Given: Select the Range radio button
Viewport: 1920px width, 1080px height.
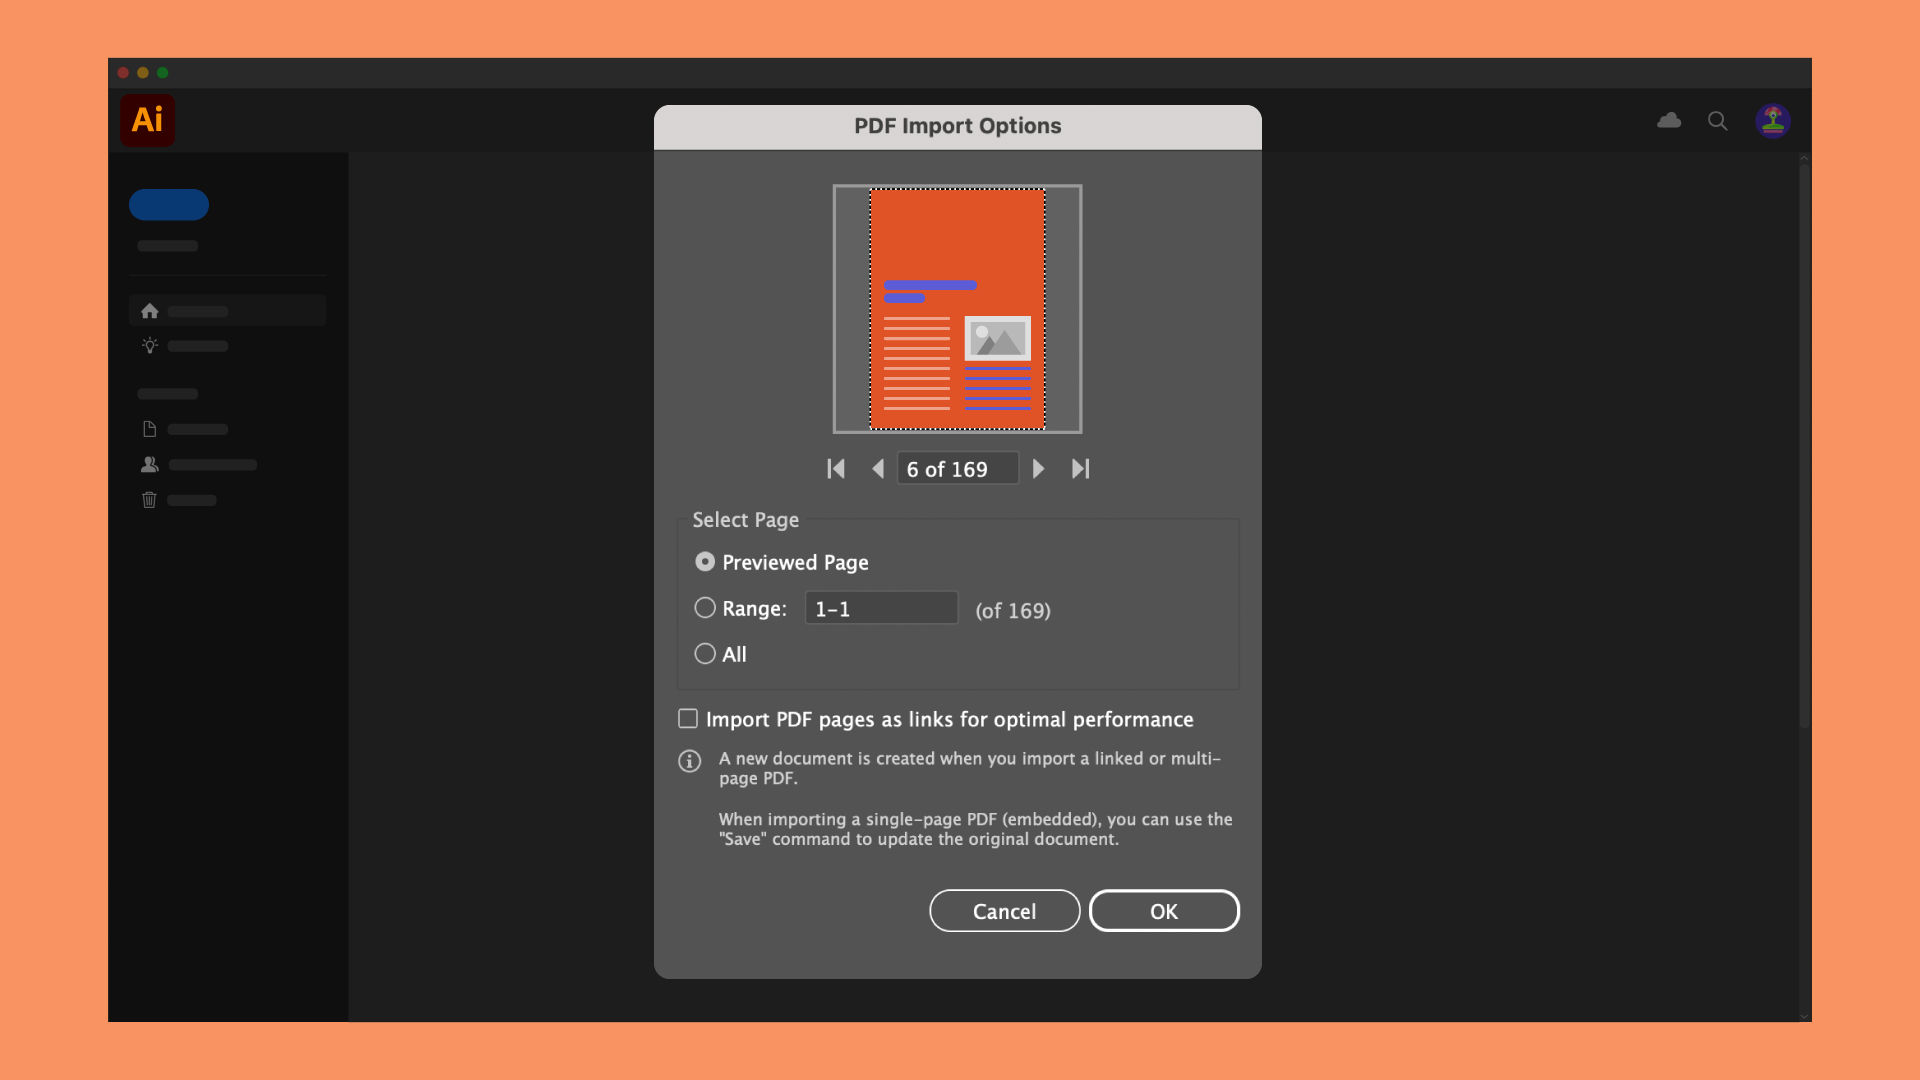Looking at the screenshot, I should [x=703, y=607].
